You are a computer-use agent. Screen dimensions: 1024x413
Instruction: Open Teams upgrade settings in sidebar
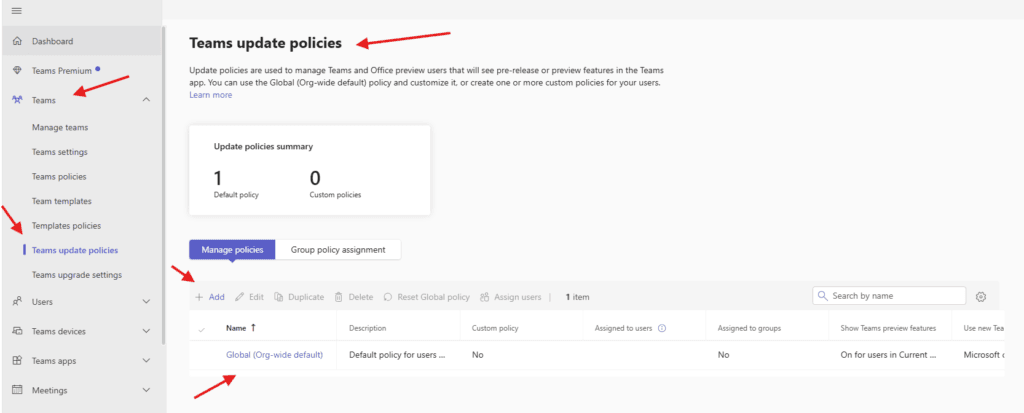77,275
